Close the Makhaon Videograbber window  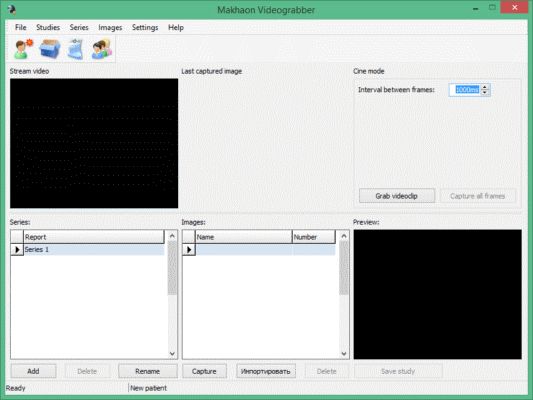(514, 7)
